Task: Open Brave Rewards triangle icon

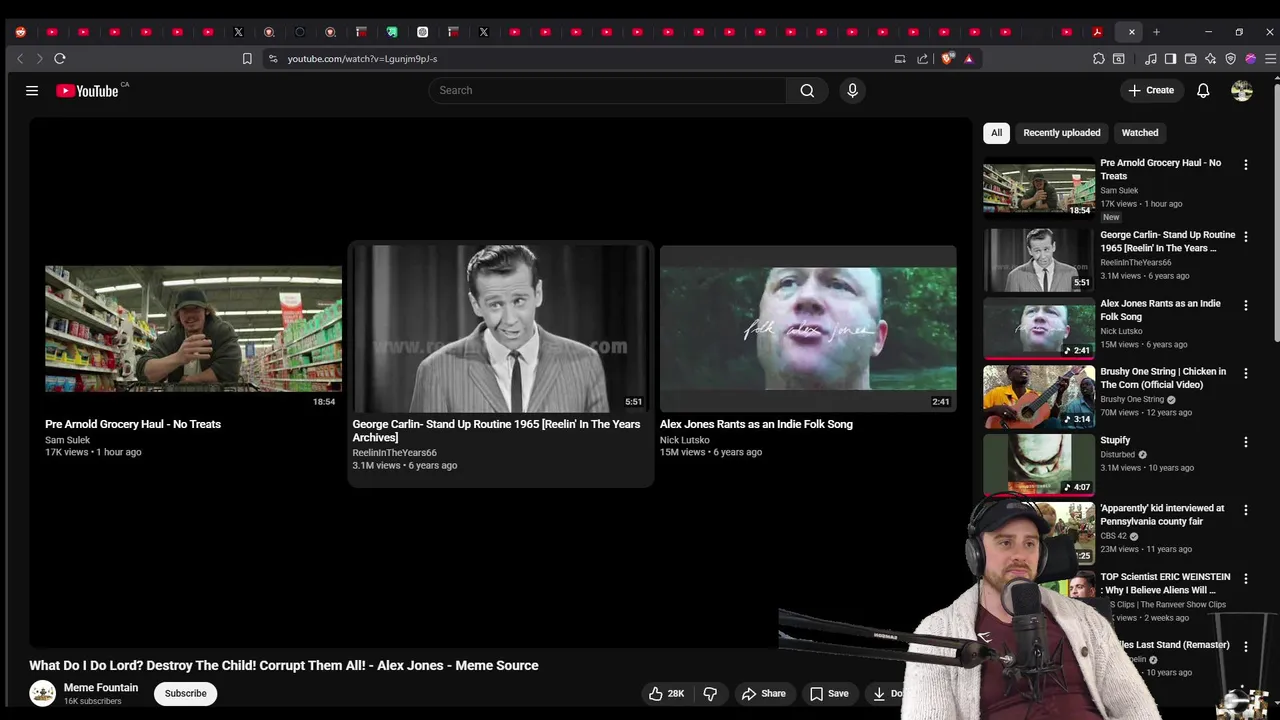Action: point(968,59)
